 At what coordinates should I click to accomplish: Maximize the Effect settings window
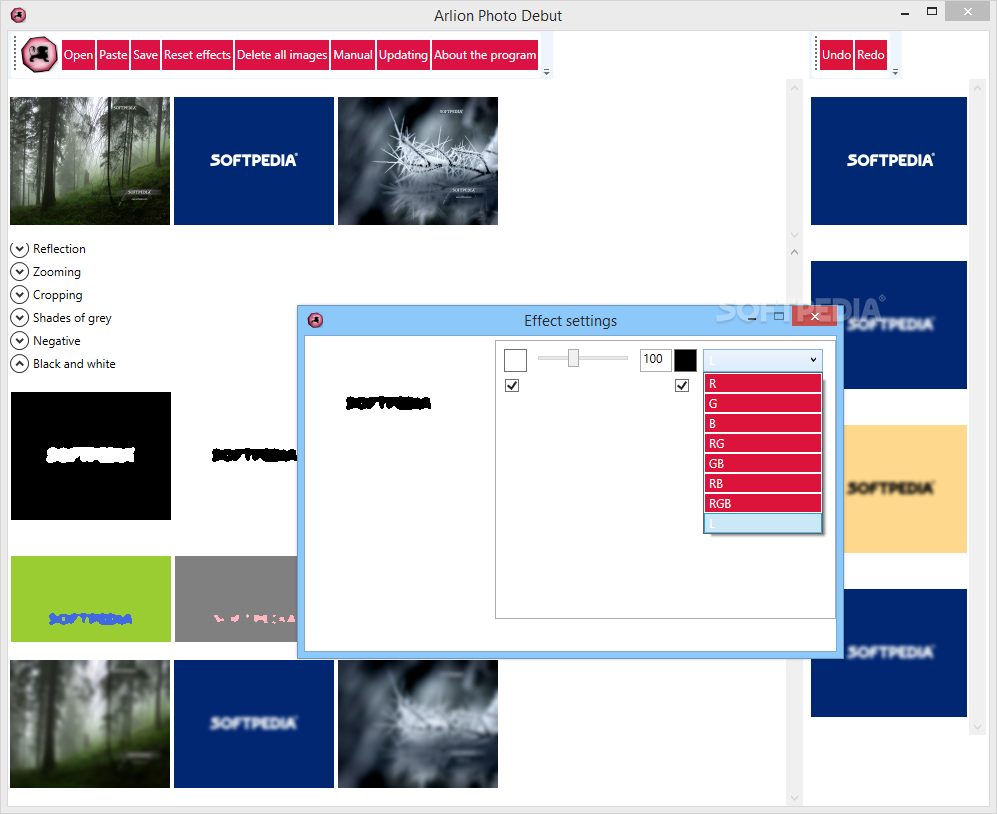click(779, 316)
